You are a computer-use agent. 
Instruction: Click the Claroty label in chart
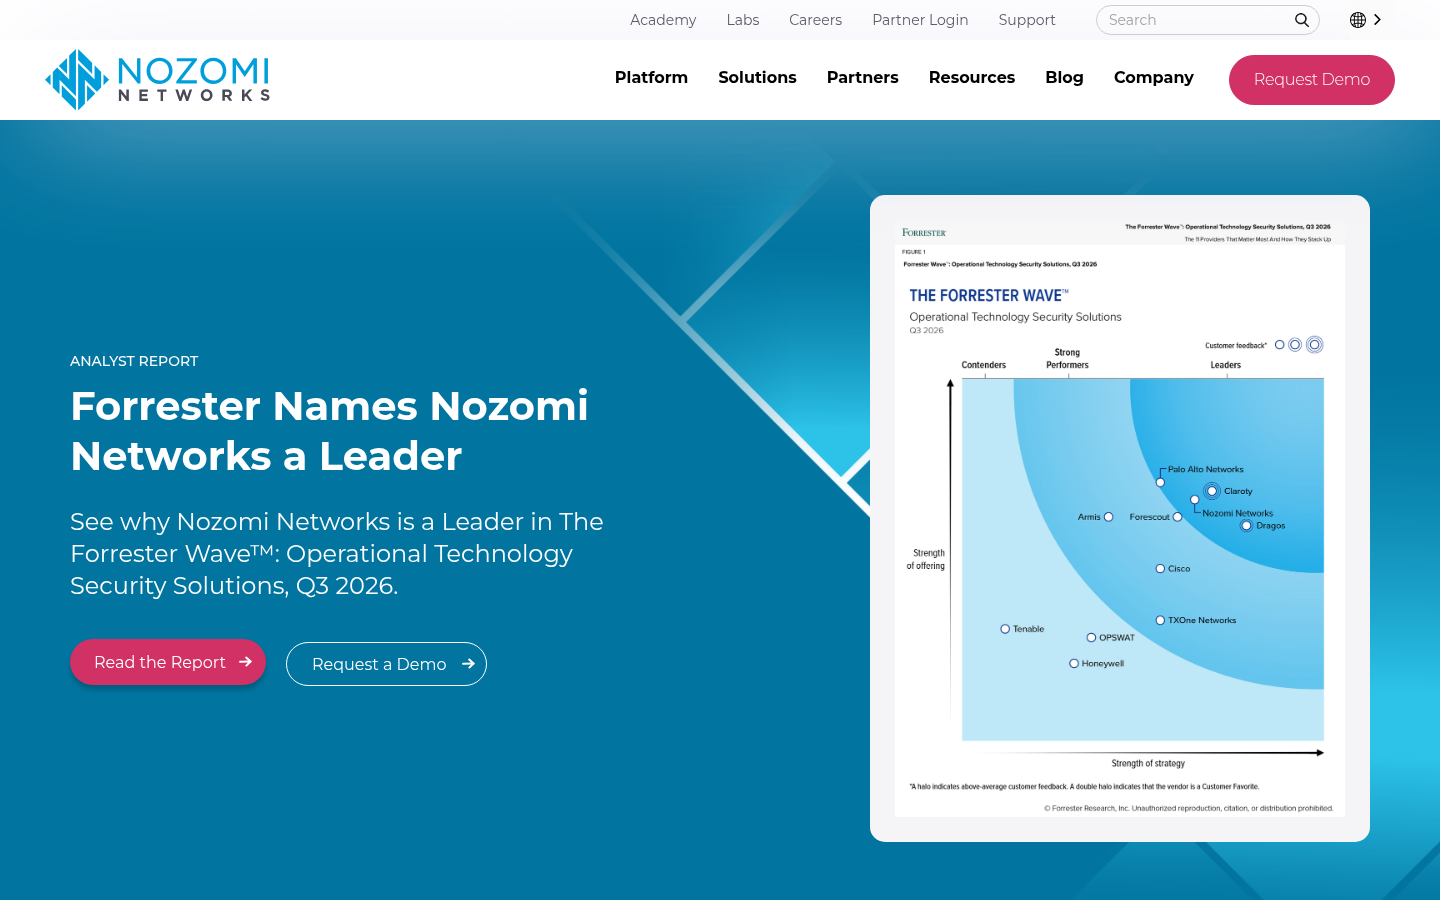click(x=1238, y=491)
